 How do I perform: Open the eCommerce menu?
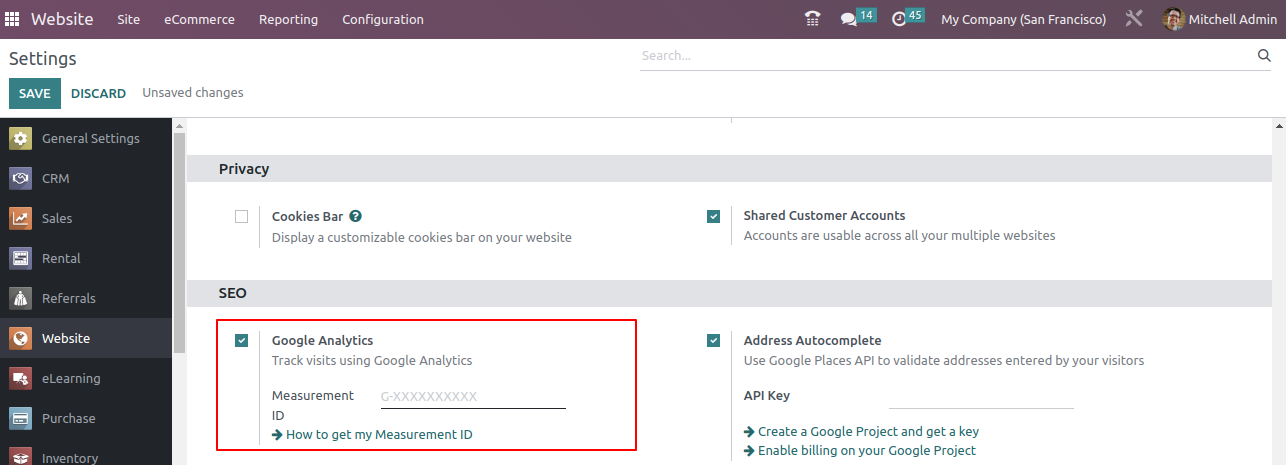199,19
